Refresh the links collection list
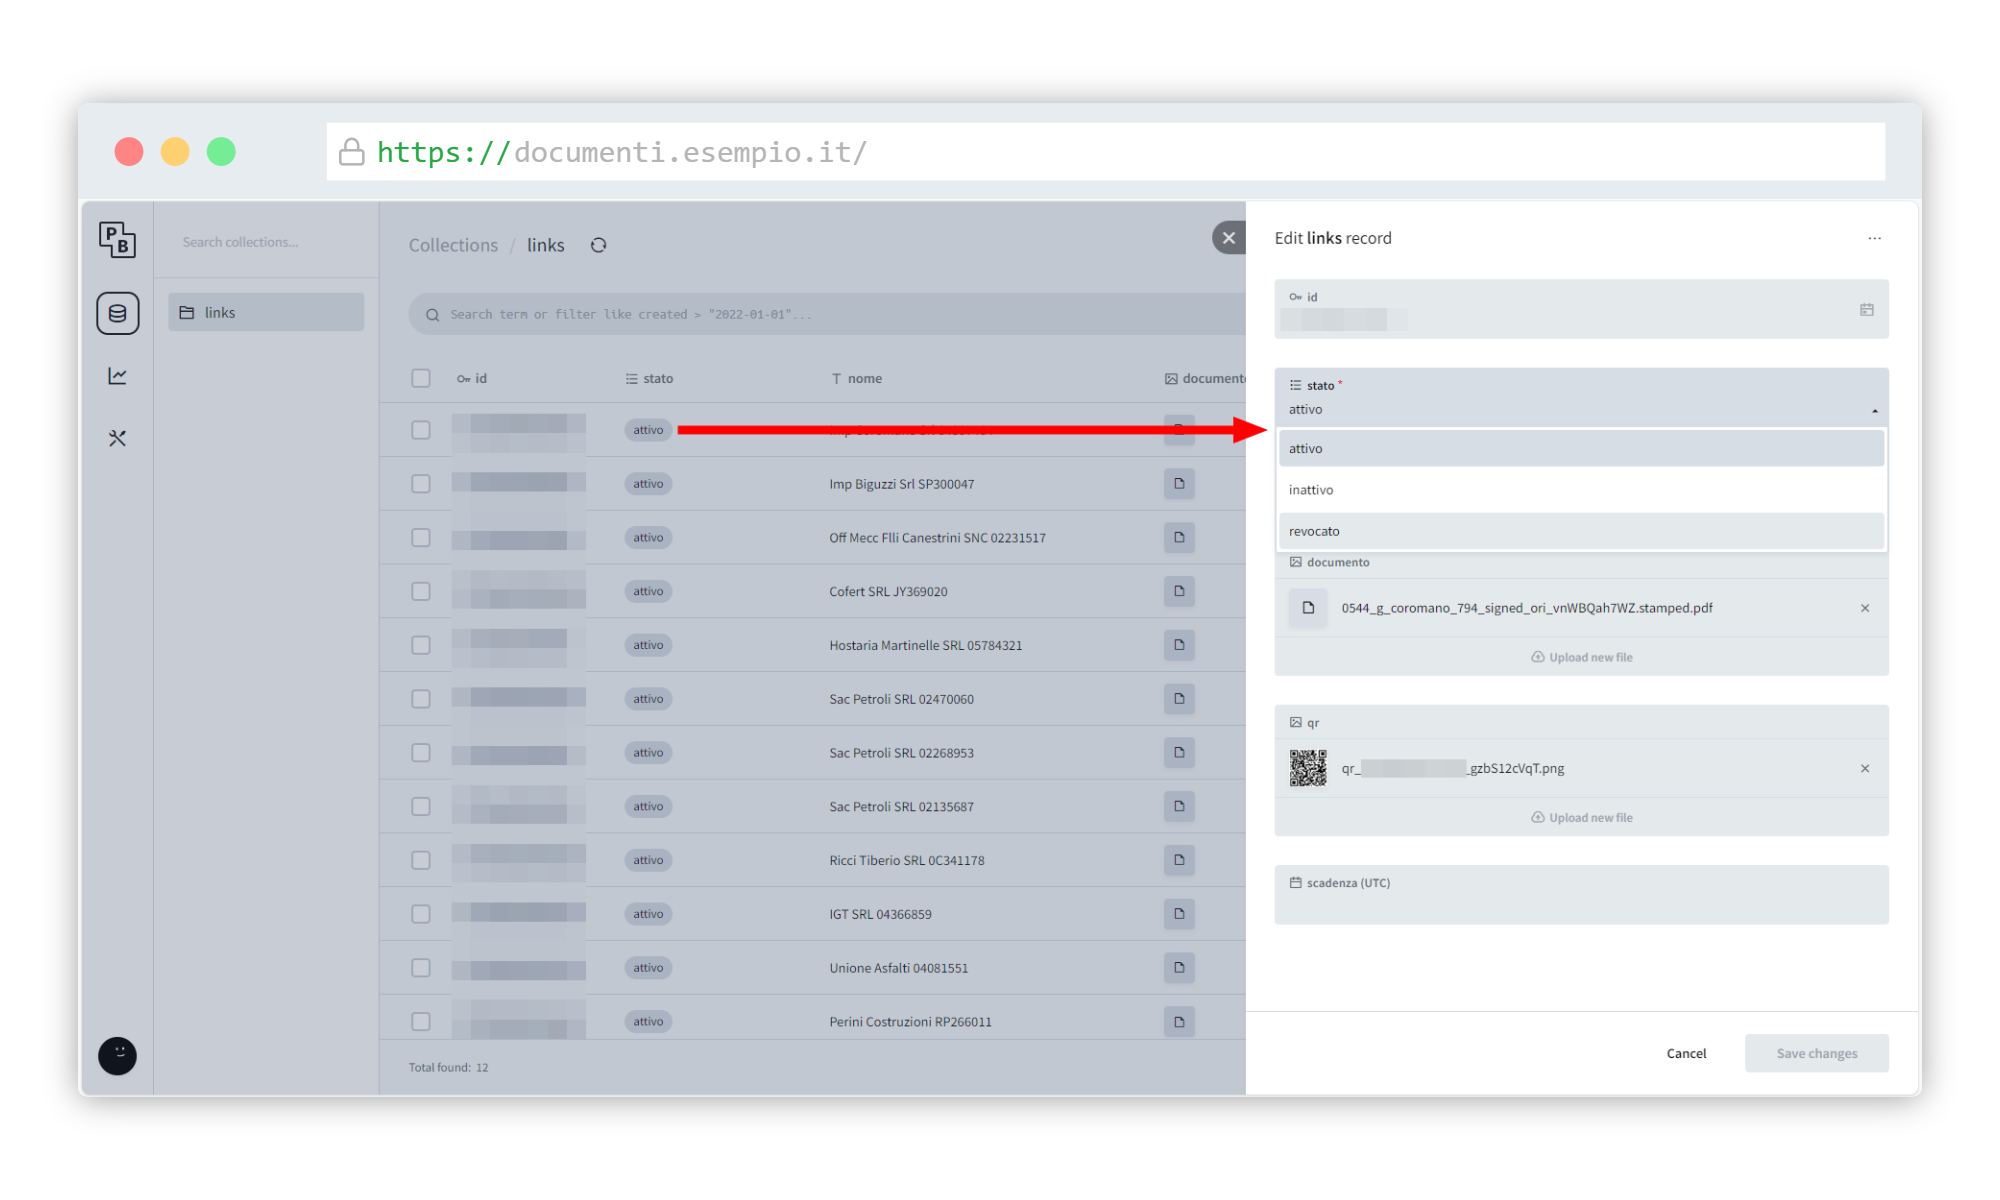The width and height of the screenshot is (2000, 1200). pyautogui.click(x=598, y=245)
